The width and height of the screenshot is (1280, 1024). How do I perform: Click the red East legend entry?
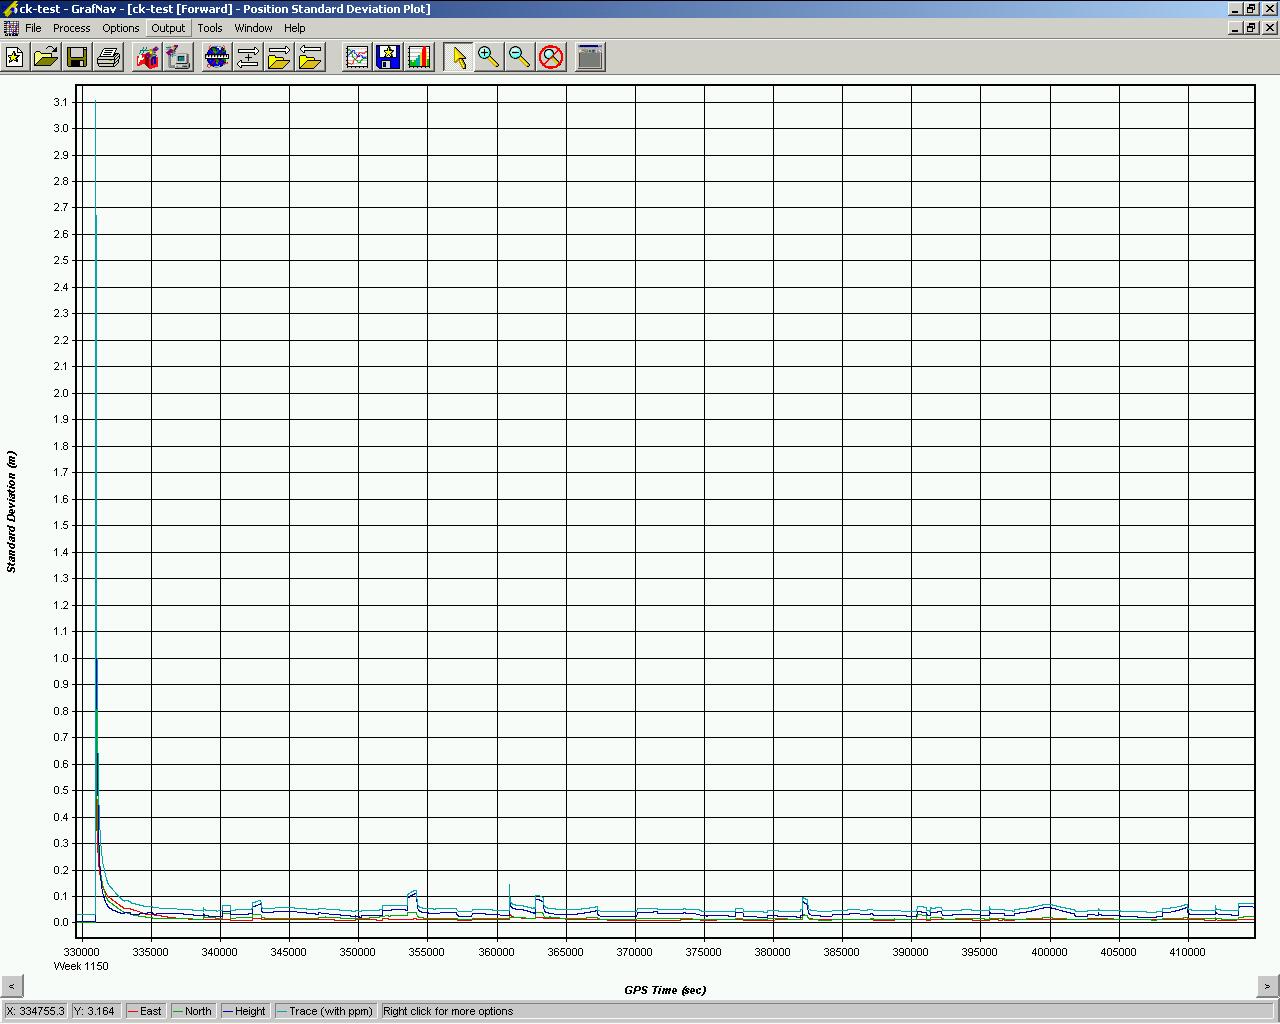(x=145, y=1011)
